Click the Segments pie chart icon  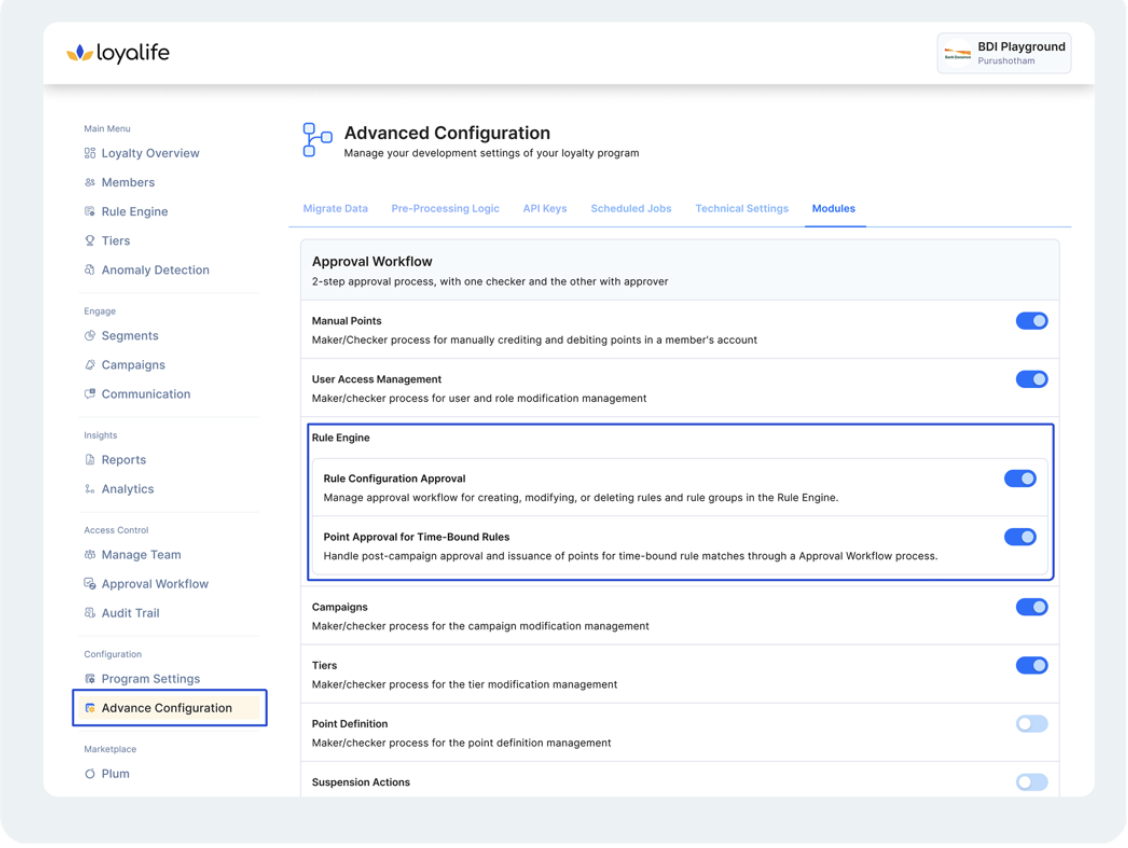pyautogui.click(x=90, y=336)
